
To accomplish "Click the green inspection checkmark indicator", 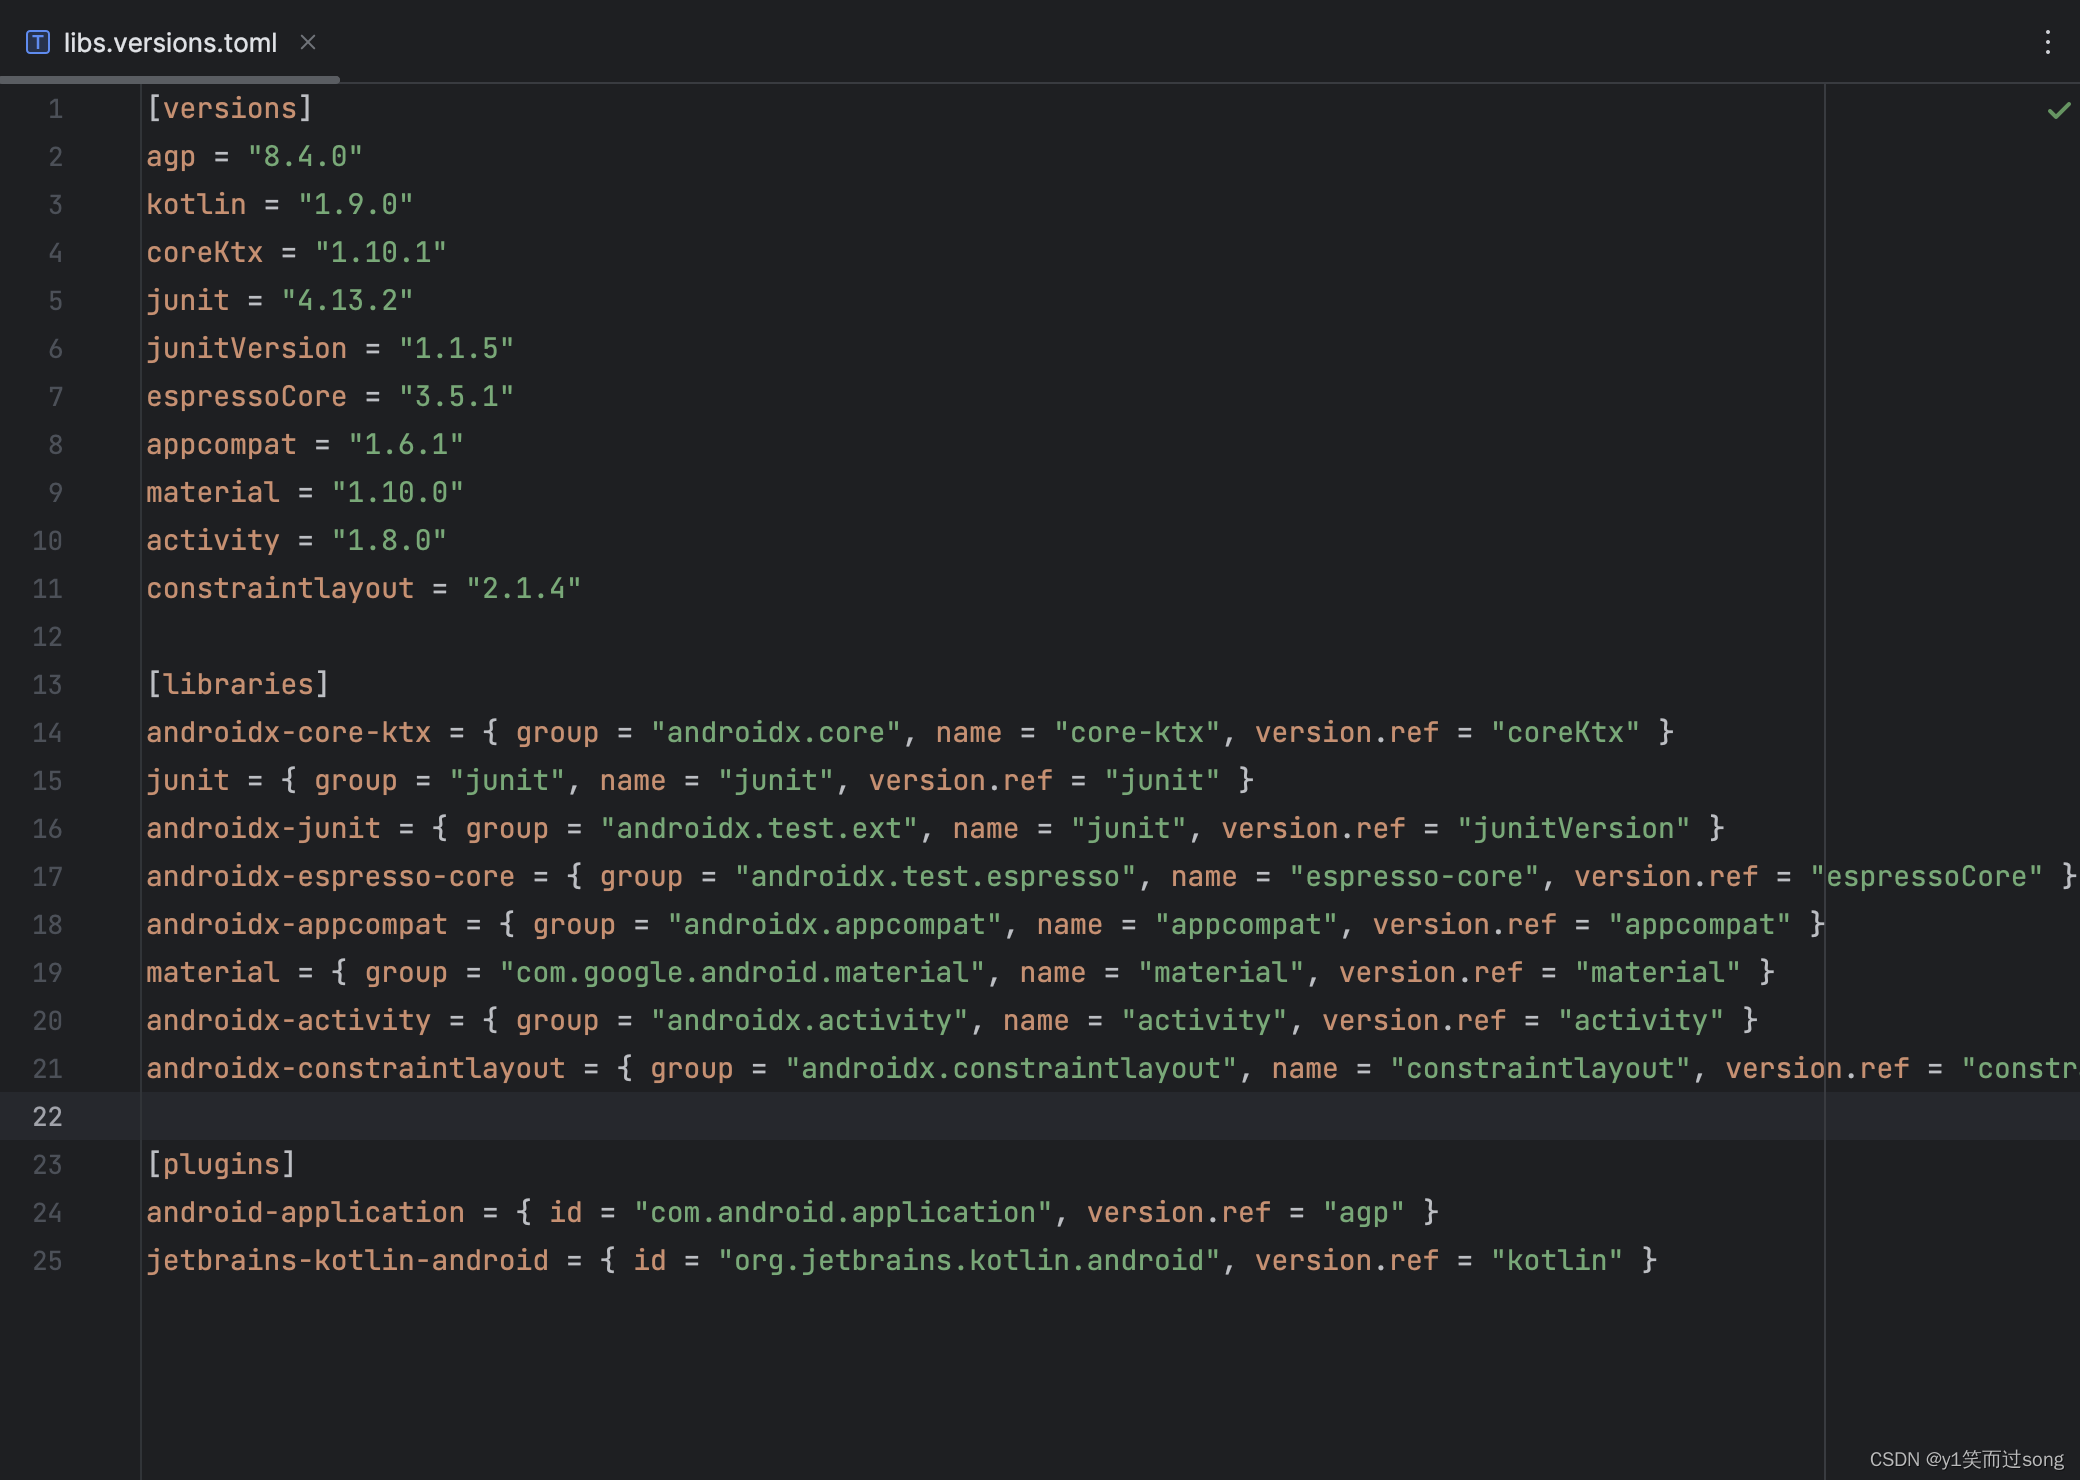I will (x=2058, y=110).
